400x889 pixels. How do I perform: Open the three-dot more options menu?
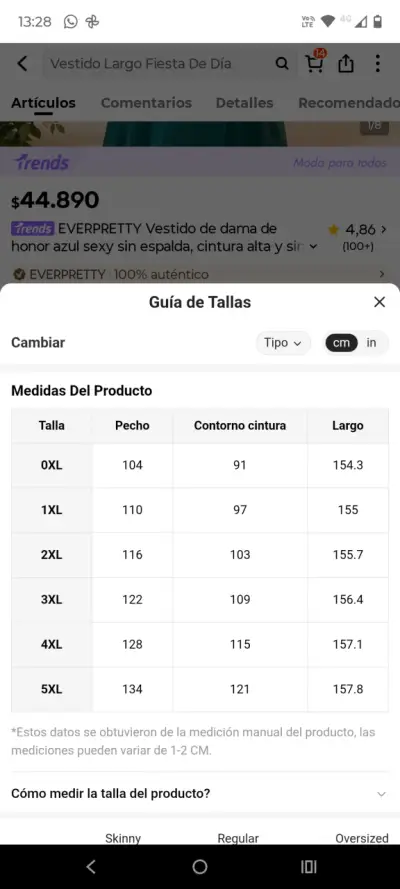pos(377,64)
